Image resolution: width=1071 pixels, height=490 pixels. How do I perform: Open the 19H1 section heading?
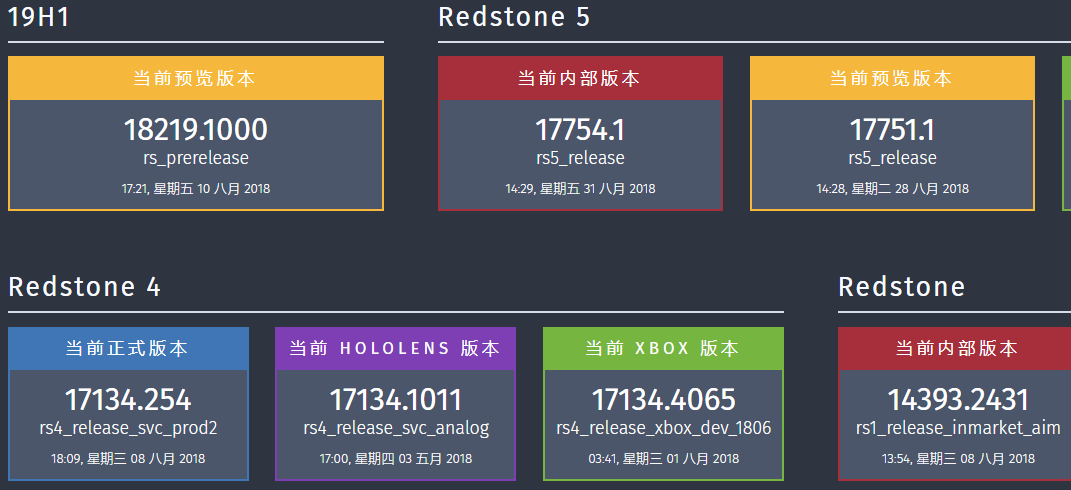click(x=38, y=18)
